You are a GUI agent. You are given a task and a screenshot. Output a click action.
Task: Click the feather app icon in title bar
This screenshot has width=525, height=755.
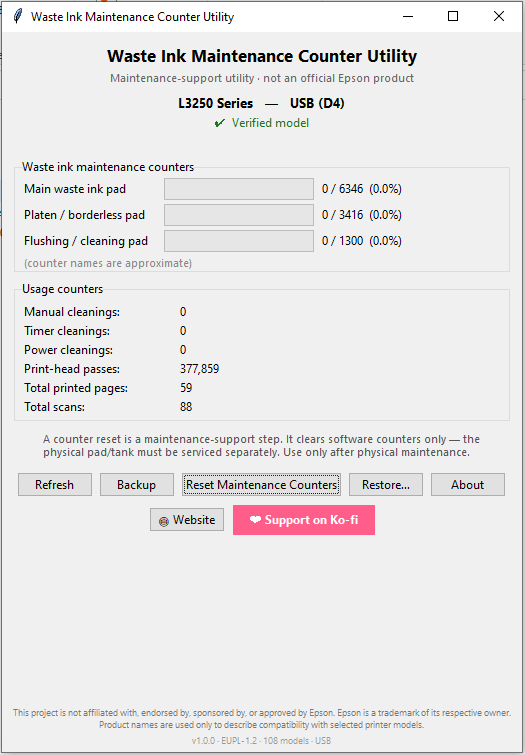tap(18, 16)
